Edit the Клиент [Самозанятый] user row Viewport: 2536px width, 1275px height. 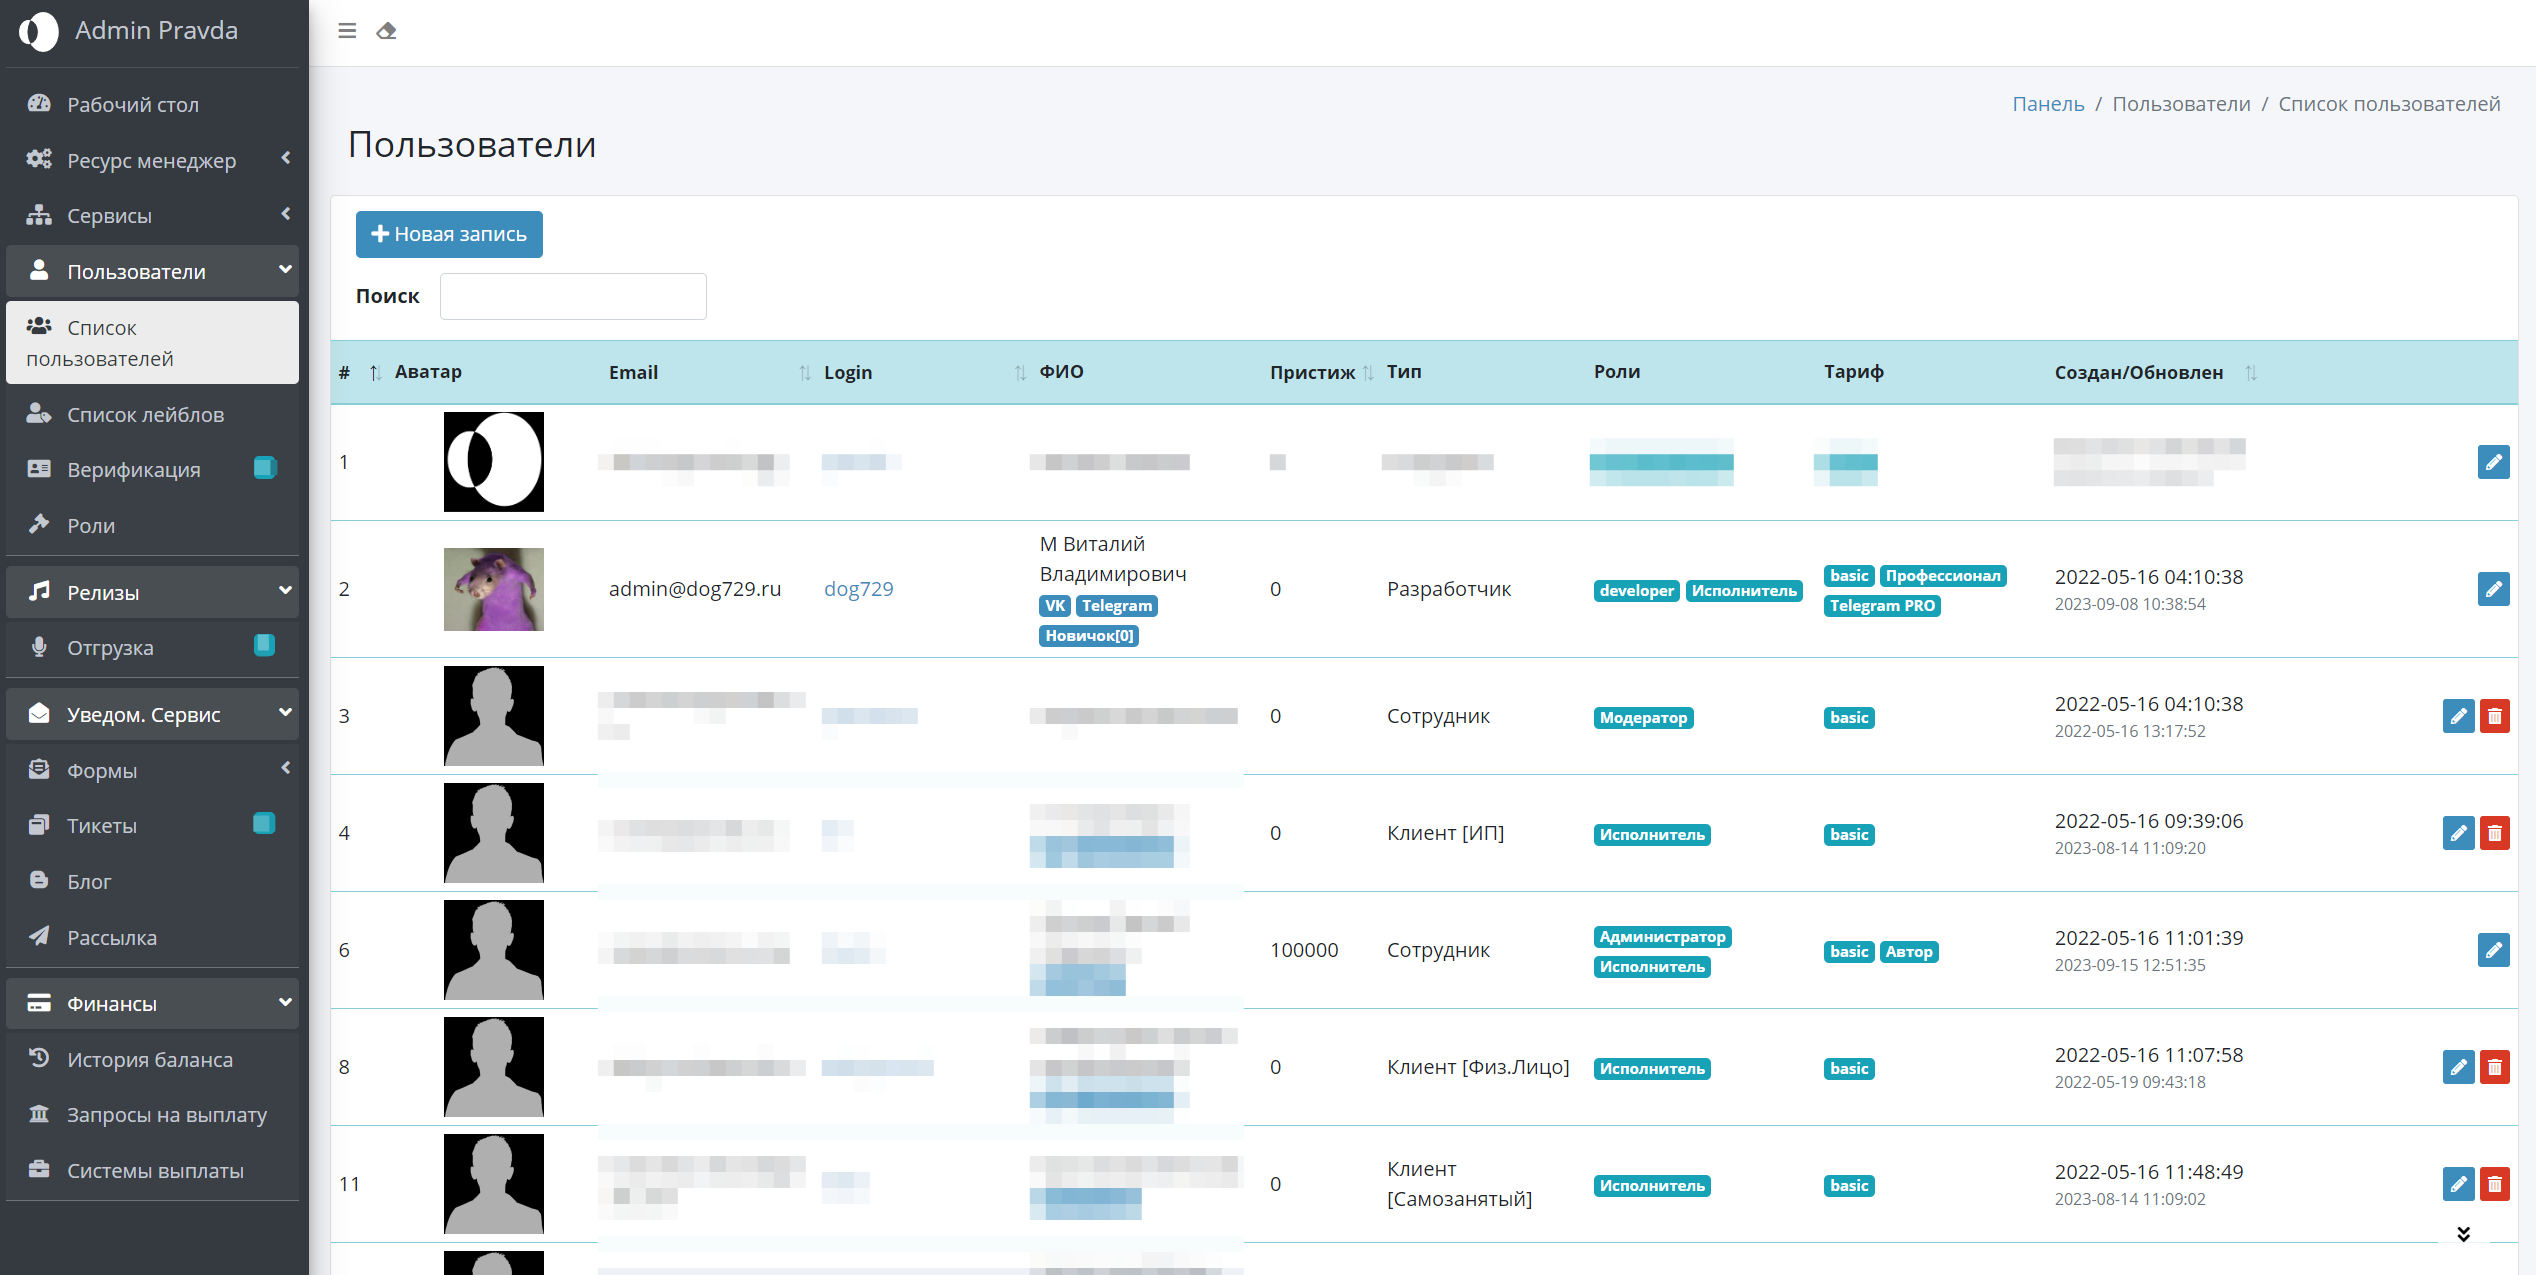[x=2458, y=1184]
